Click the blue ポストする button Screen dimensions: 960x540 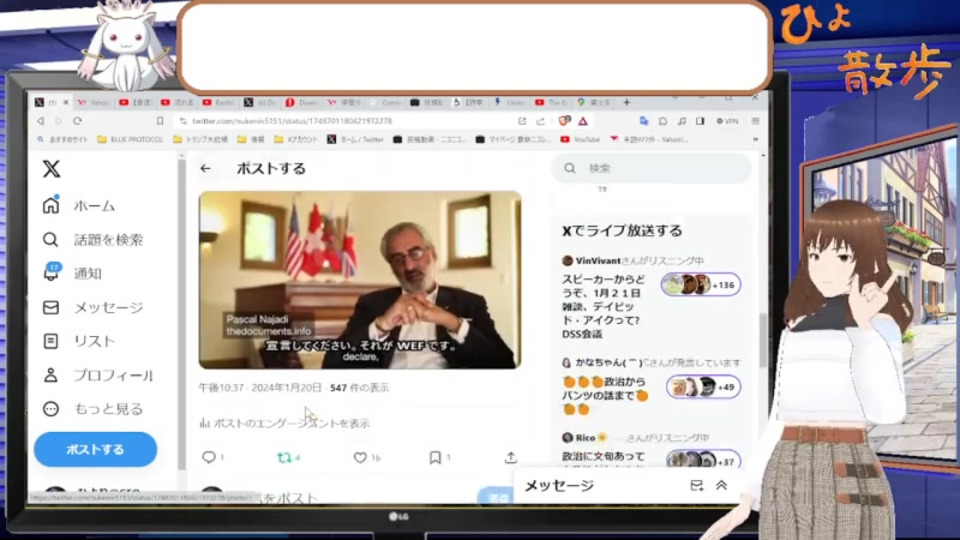[x=96, y=449]
